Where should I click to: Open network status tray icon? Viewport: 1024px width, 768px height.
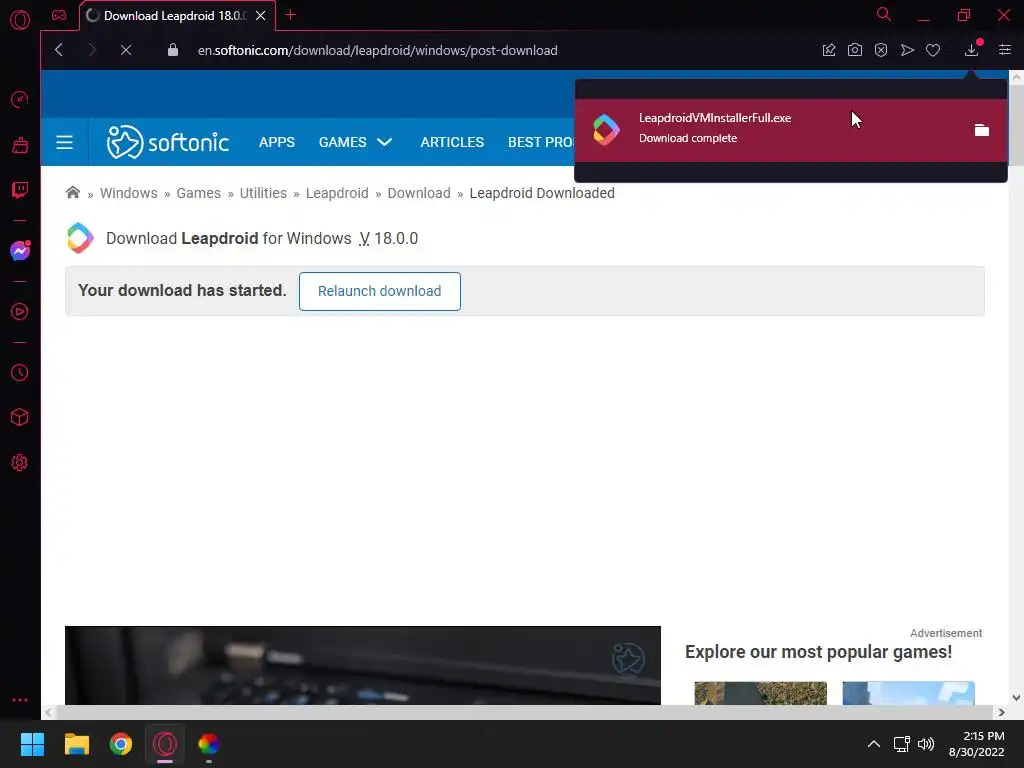pyautogui.click(x=902, y=744)
